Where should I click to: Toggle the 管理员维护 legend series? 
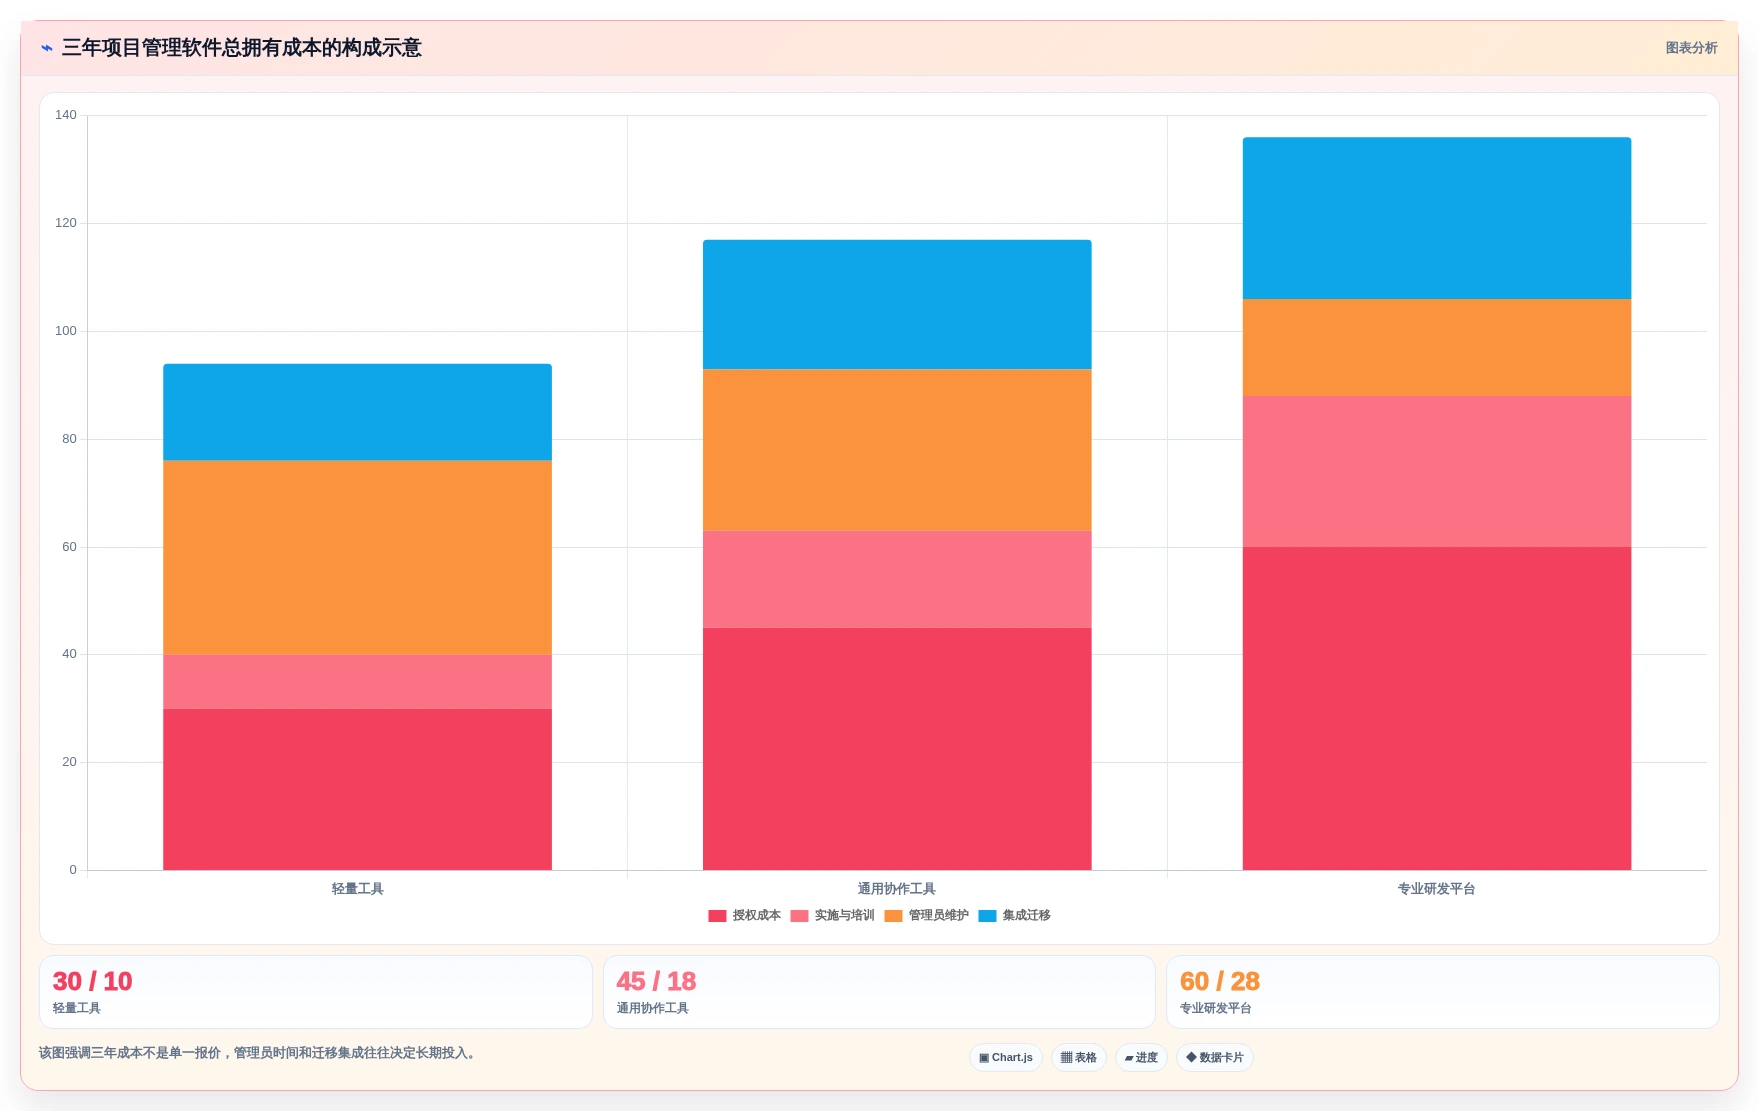926,915
